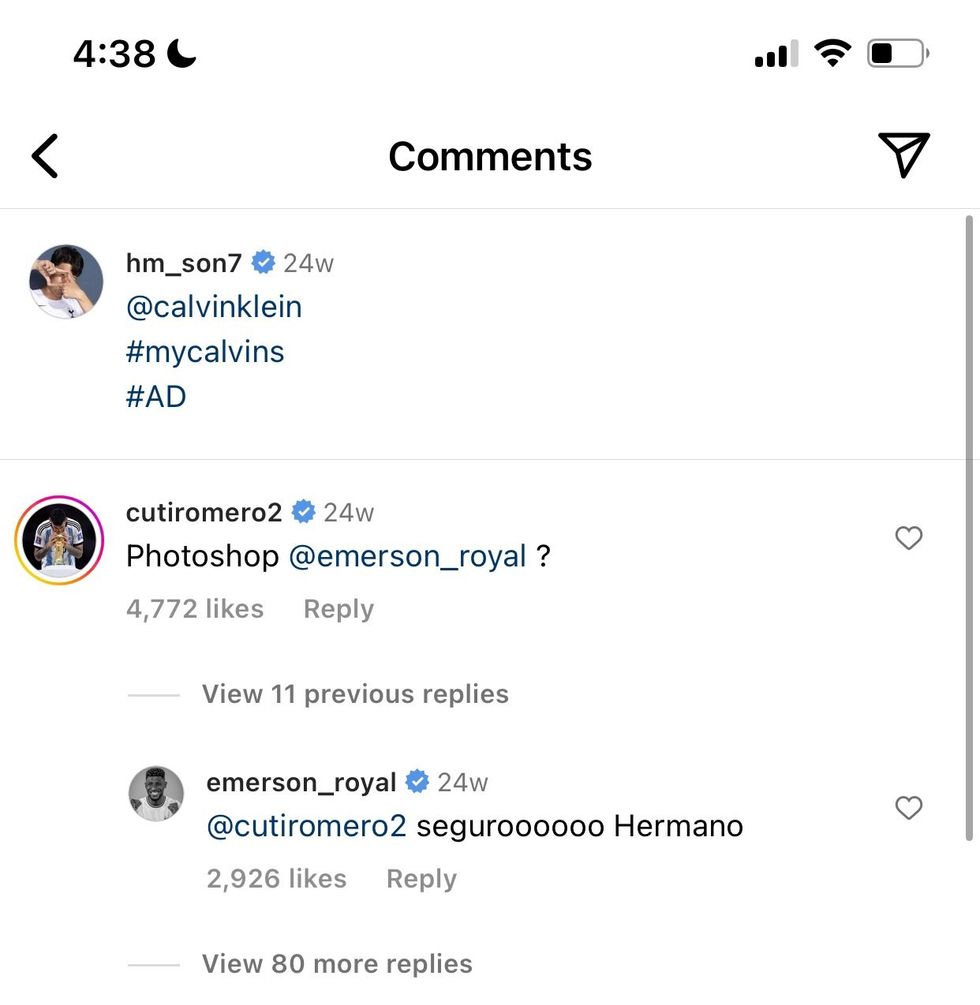Expand View 11 previous replies
Screen dimensions: 980x1005
355,693
